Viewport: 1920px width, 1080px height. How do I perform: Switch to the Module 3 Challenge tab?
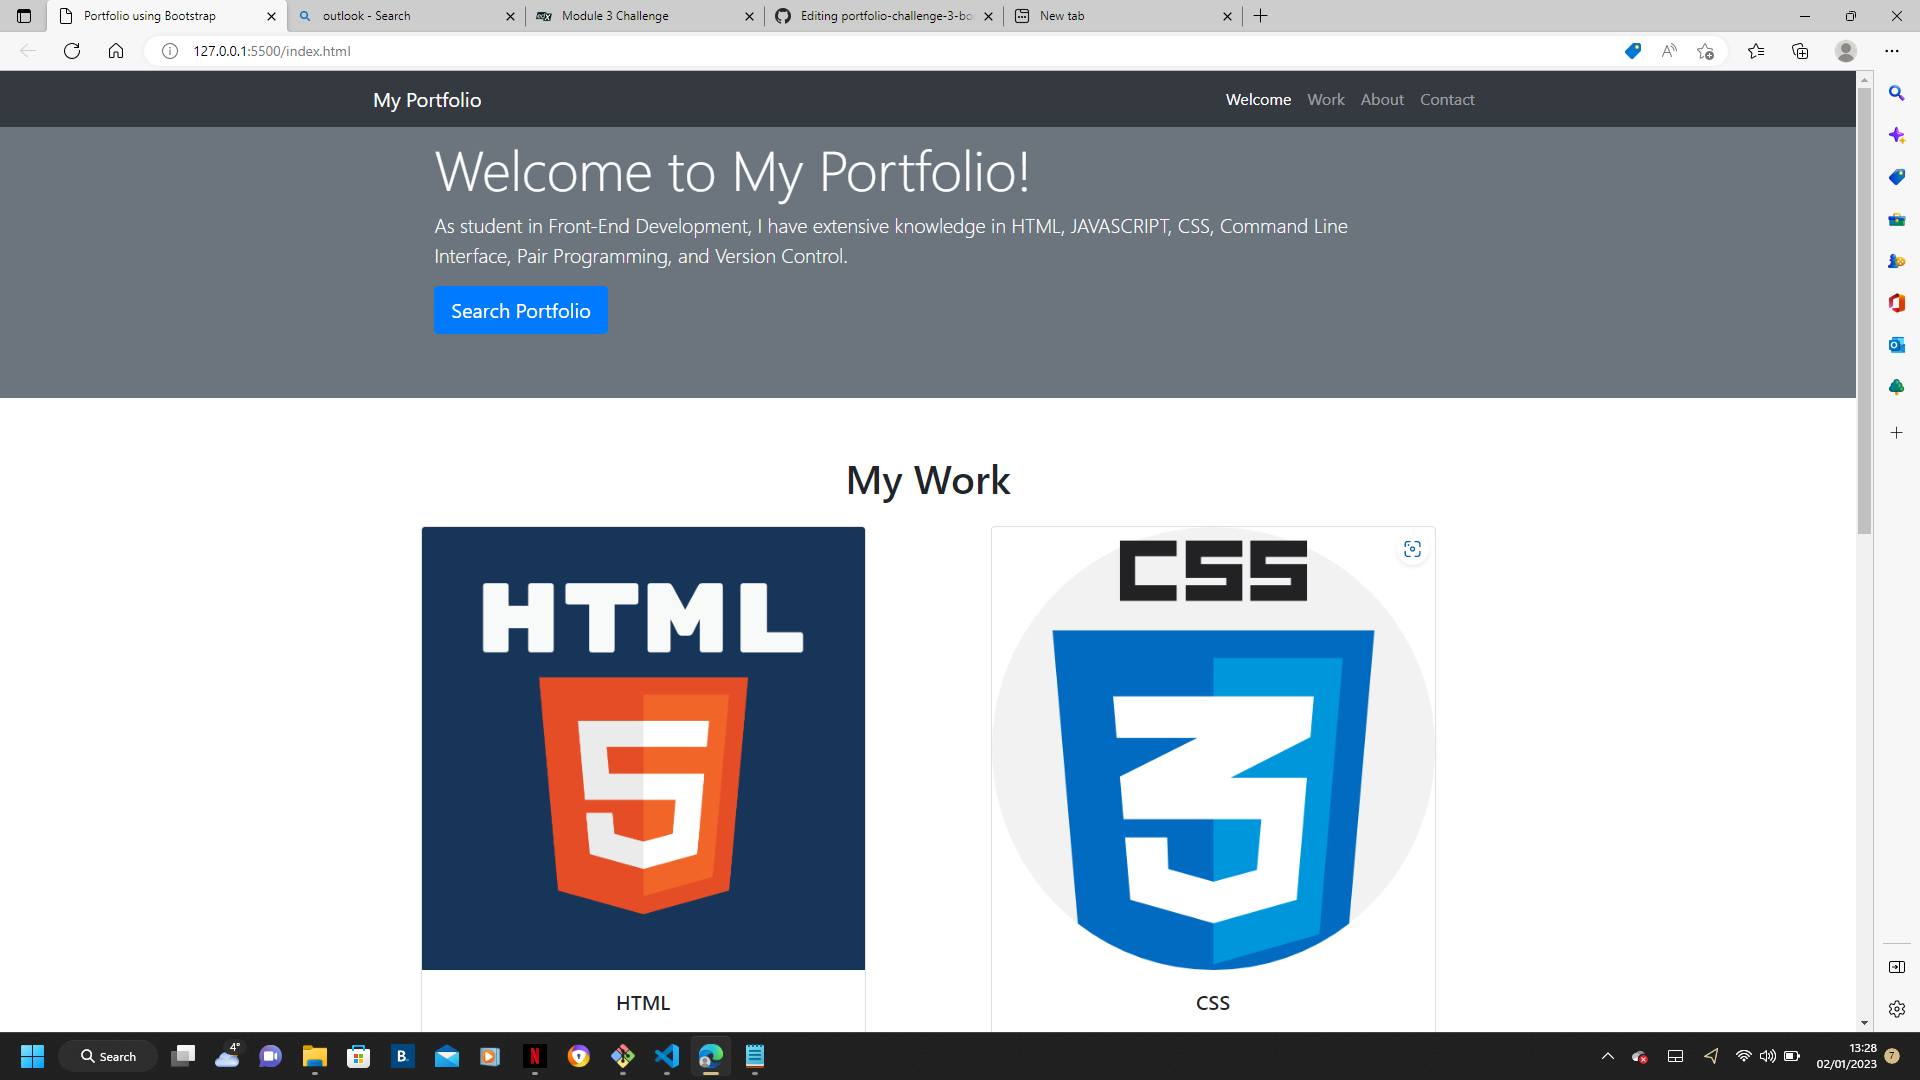[615, 16]
